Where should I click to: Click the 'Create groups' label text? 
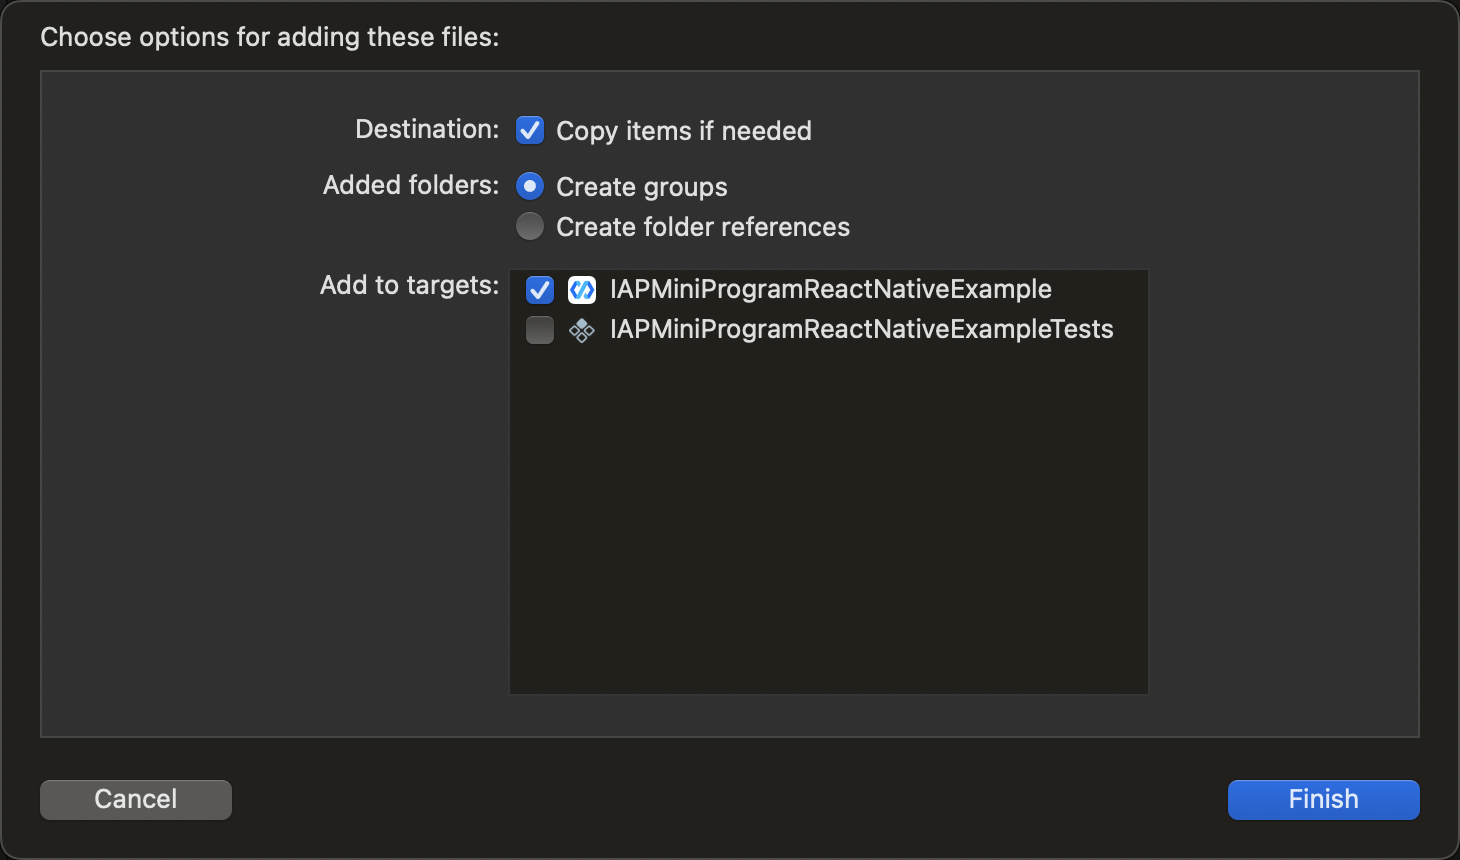(x=641, y=187)
